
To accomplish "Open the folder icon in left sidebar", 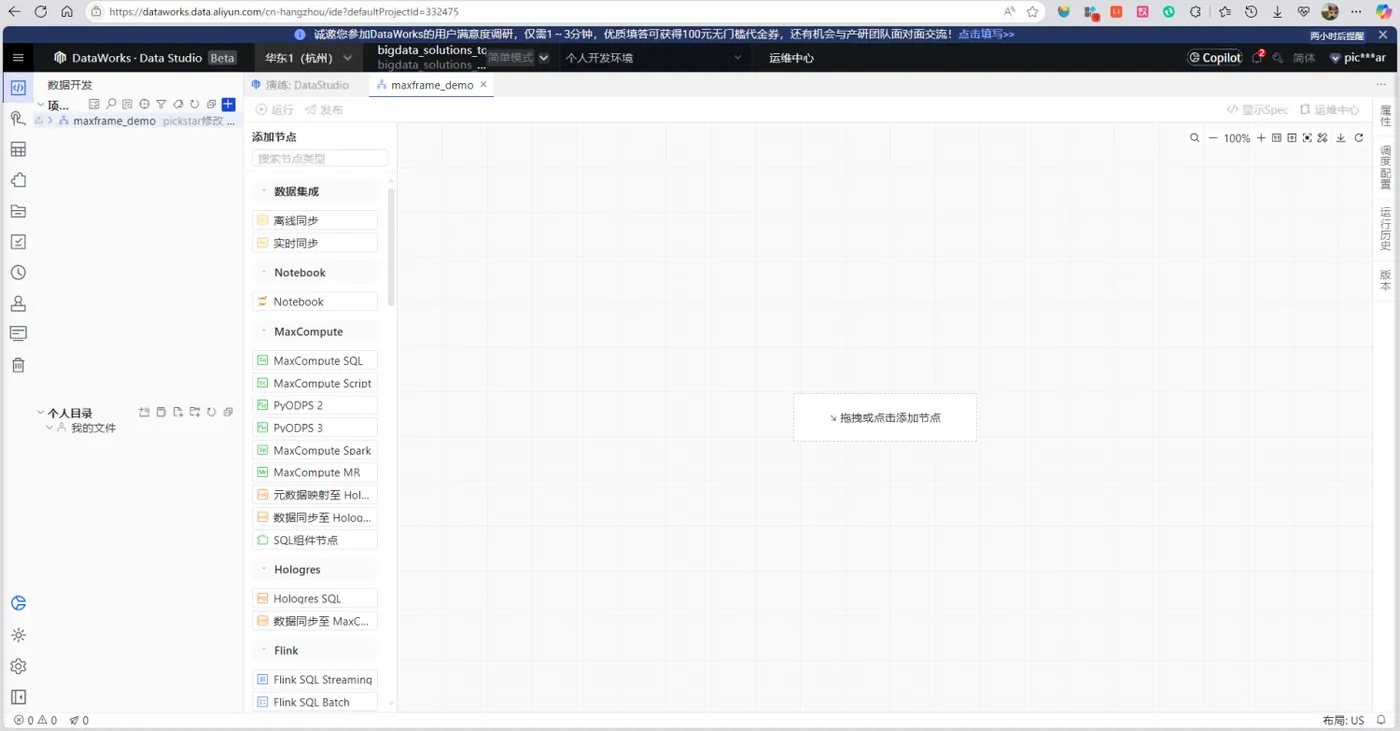I will pos(18,211).
